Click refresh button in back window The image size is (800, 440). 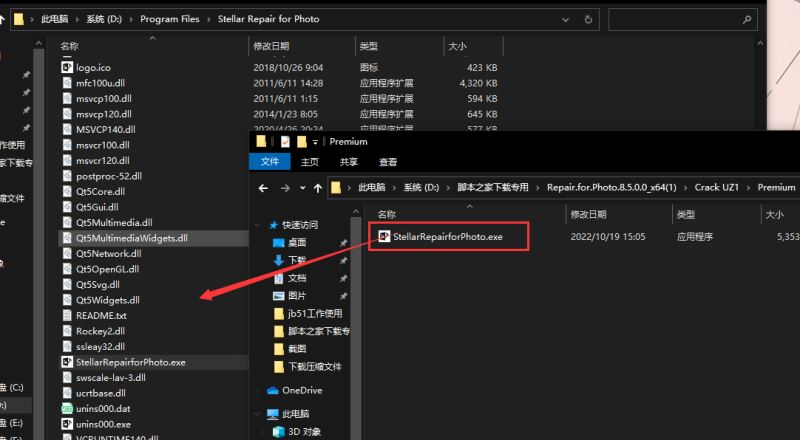tap(588, 19)
